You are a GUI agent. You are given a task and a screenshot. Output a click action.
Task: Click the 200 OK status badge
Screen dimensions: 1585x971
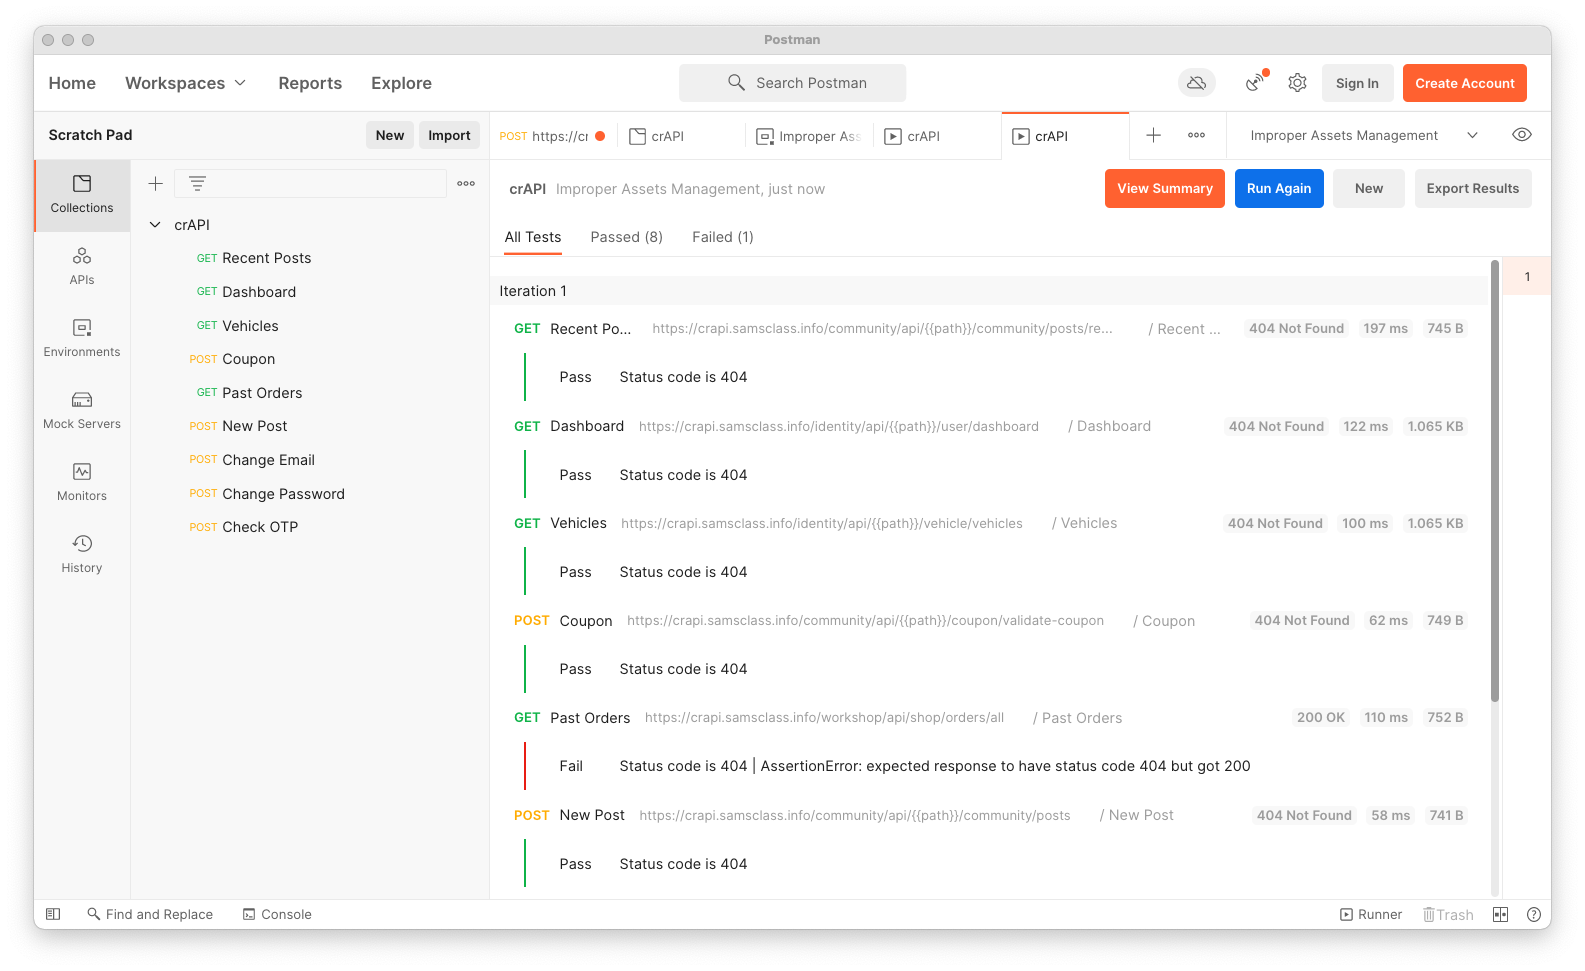tap(1321, 718)
